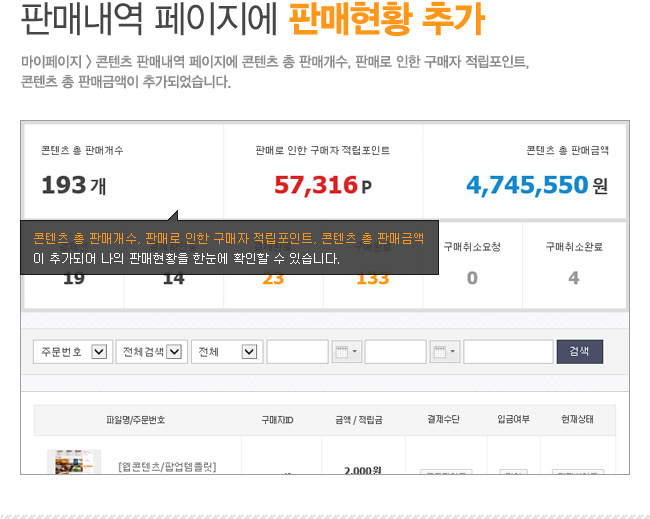Click the 19 status count
This screenshot has width=650, height=519.
[x=74, y=280]
